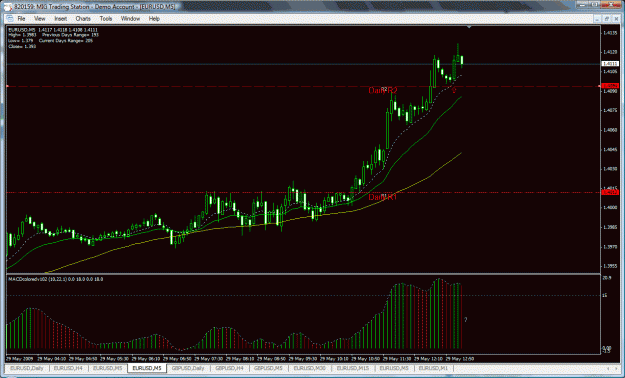625x378 pixels.
Task: Click the Current Days Range text
Action: pos(66,41)
